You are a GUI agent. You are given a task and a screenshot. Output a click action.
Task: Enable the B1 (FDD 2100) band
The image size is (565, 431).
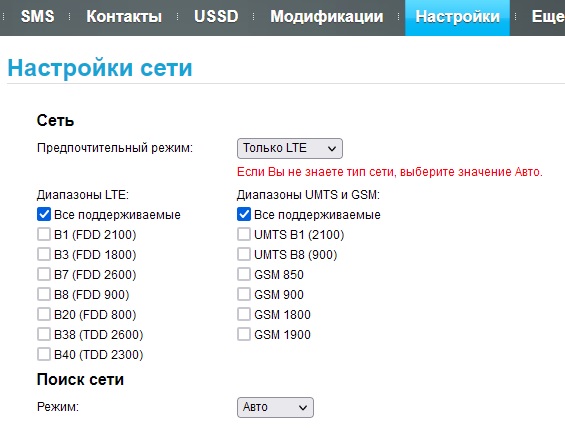44,234
